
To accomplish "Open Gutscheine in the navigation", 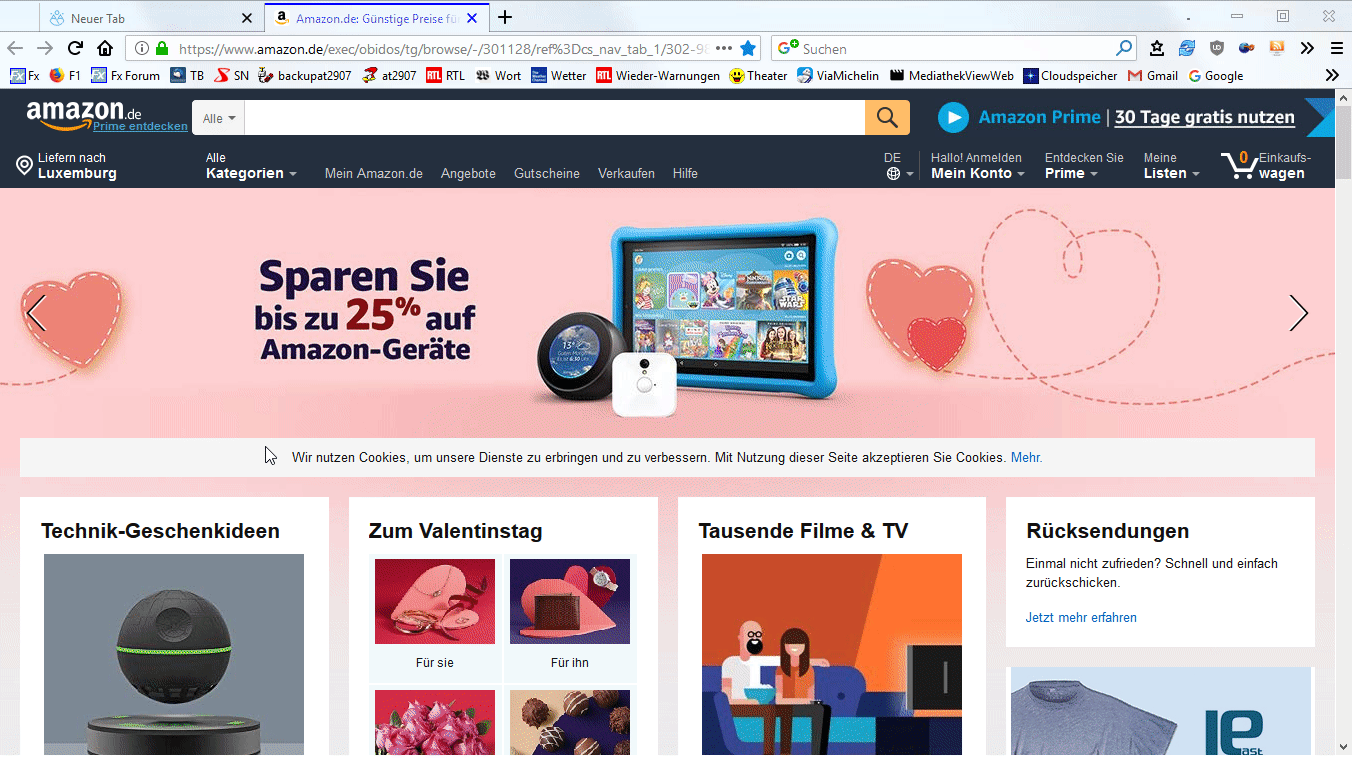I will click(x=547, y=174).
